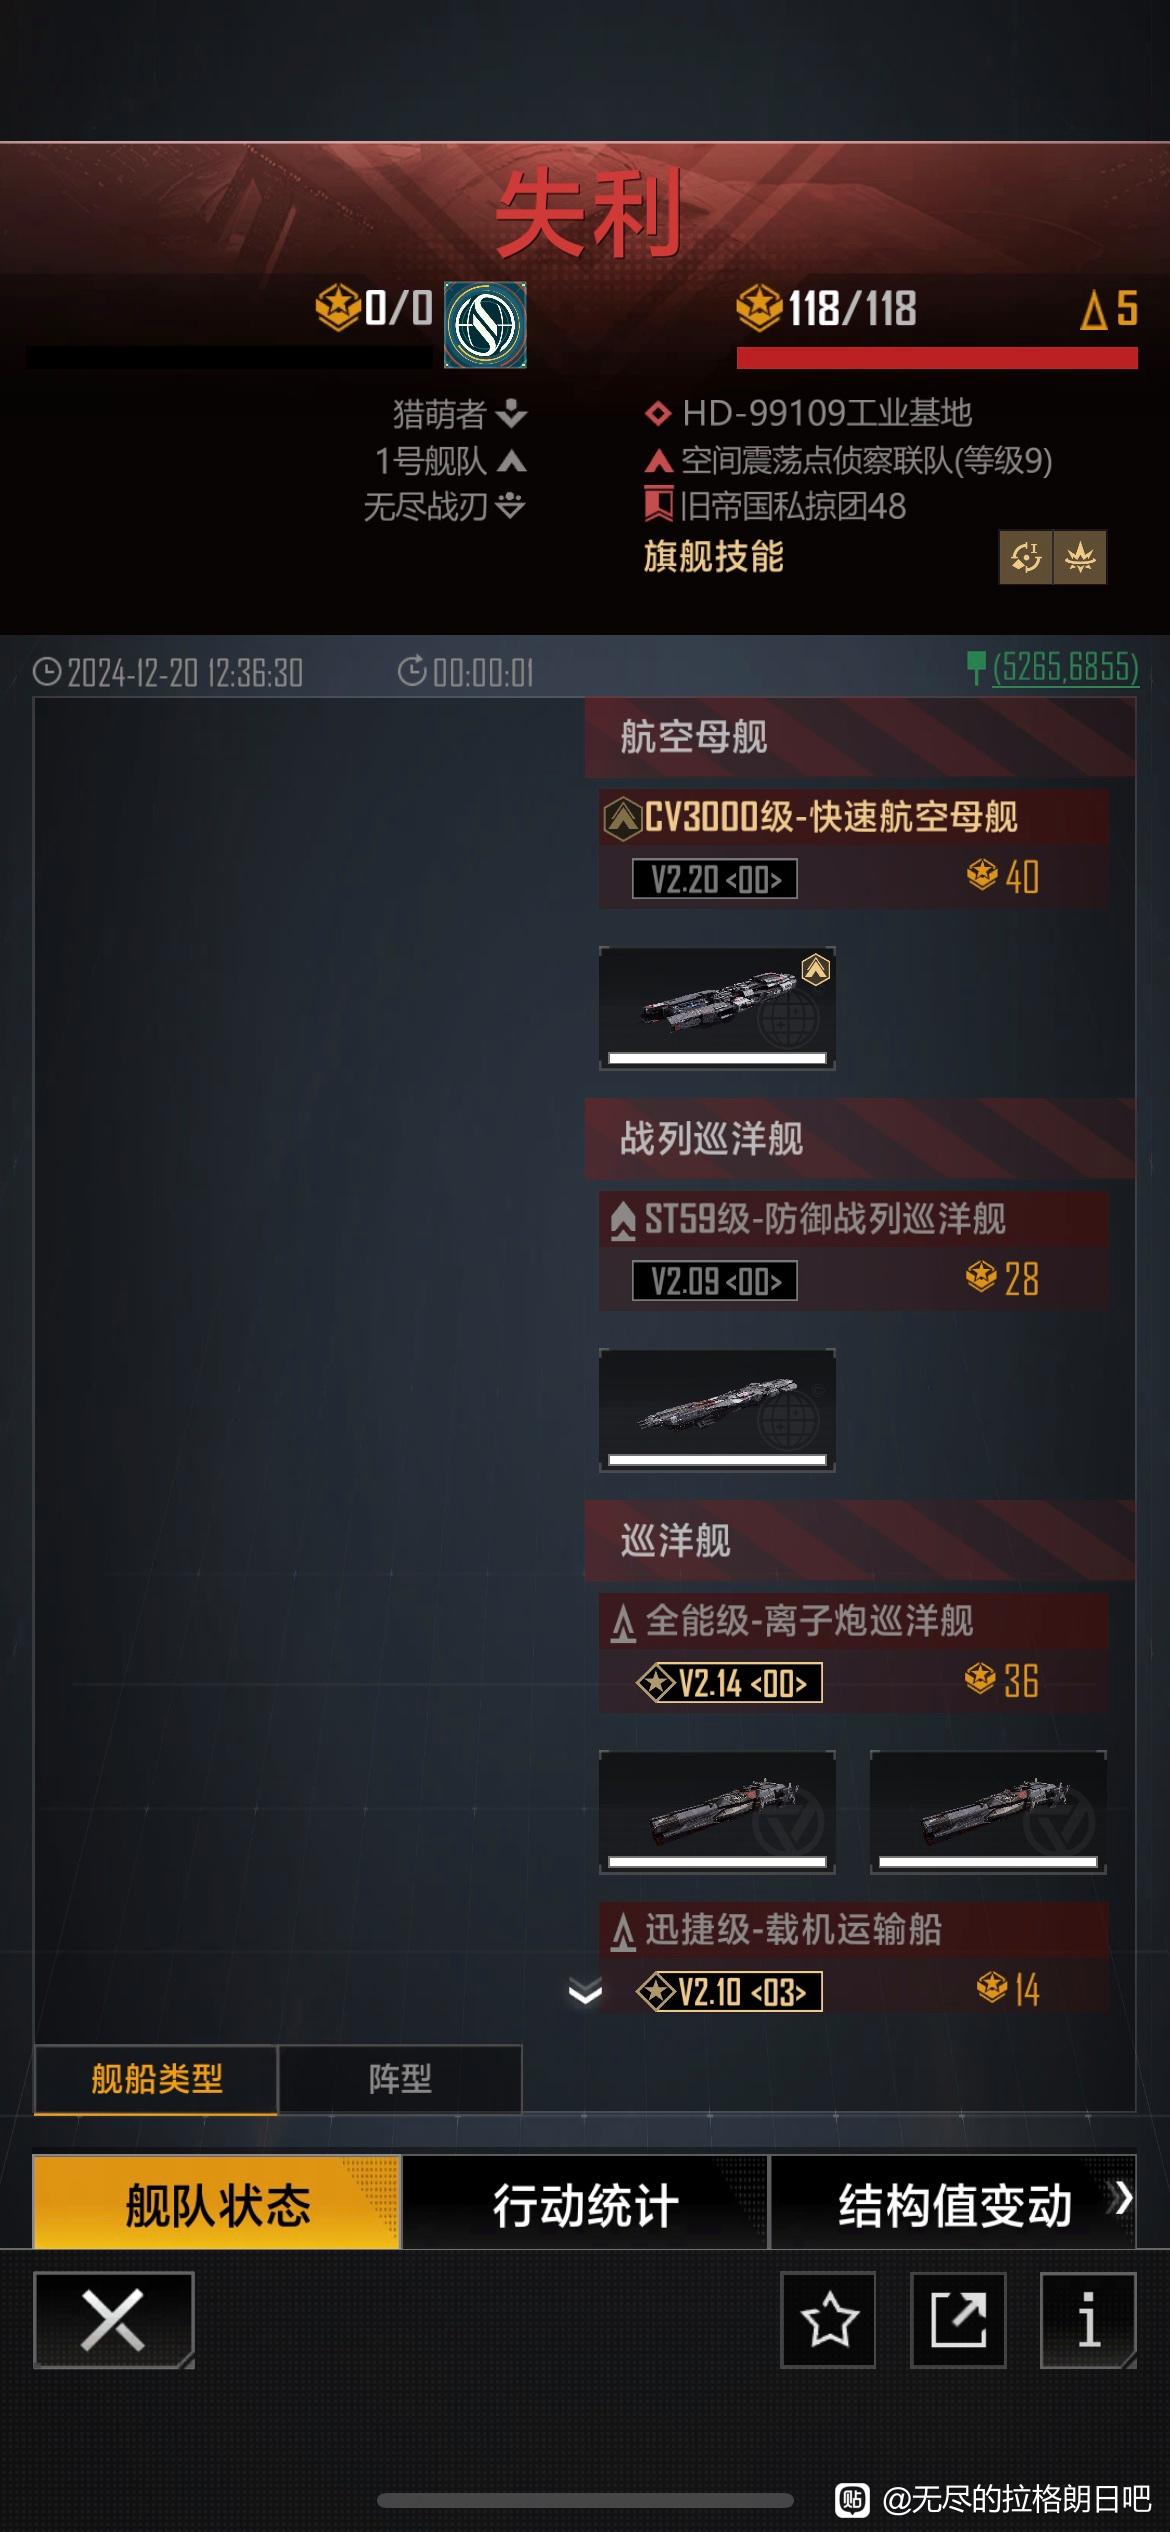Click the favorite star icon button

[x=828, y=2319]
